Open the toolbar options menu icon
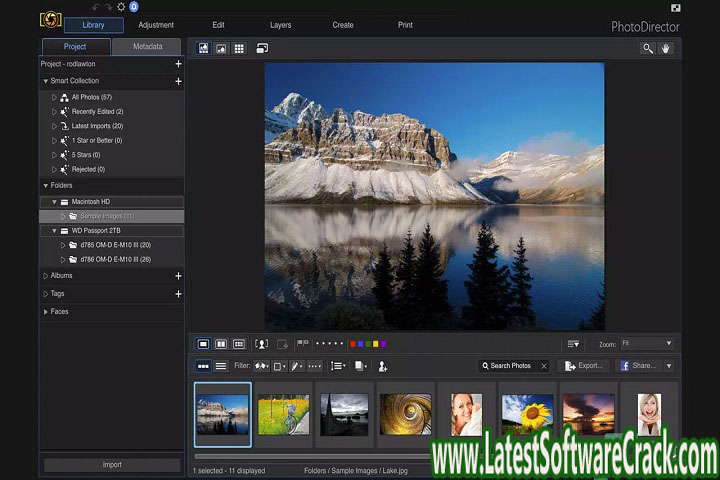The image size is (720, 480). 573,344
